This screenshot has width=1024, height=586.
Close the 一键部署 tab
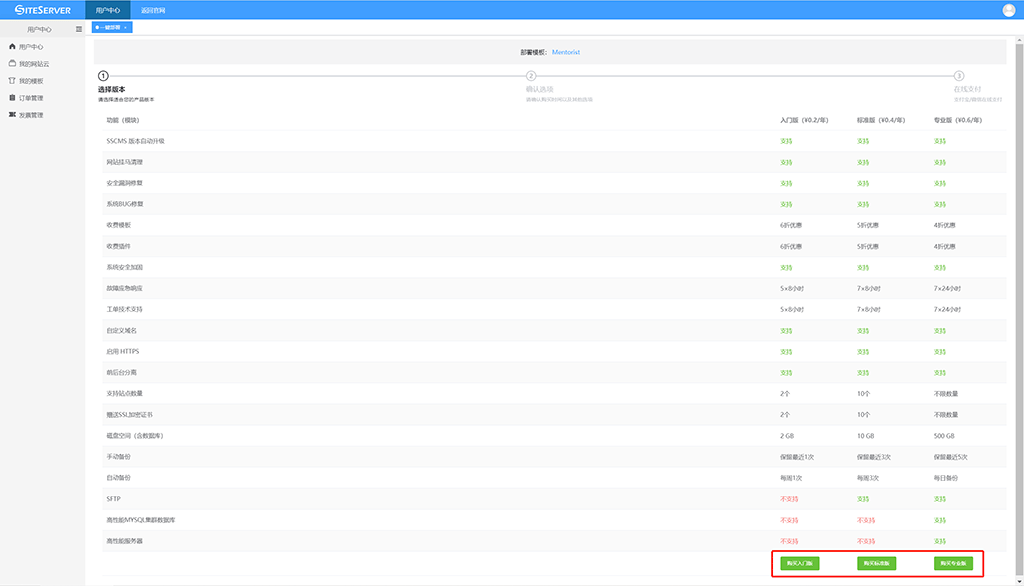point(126,28)
